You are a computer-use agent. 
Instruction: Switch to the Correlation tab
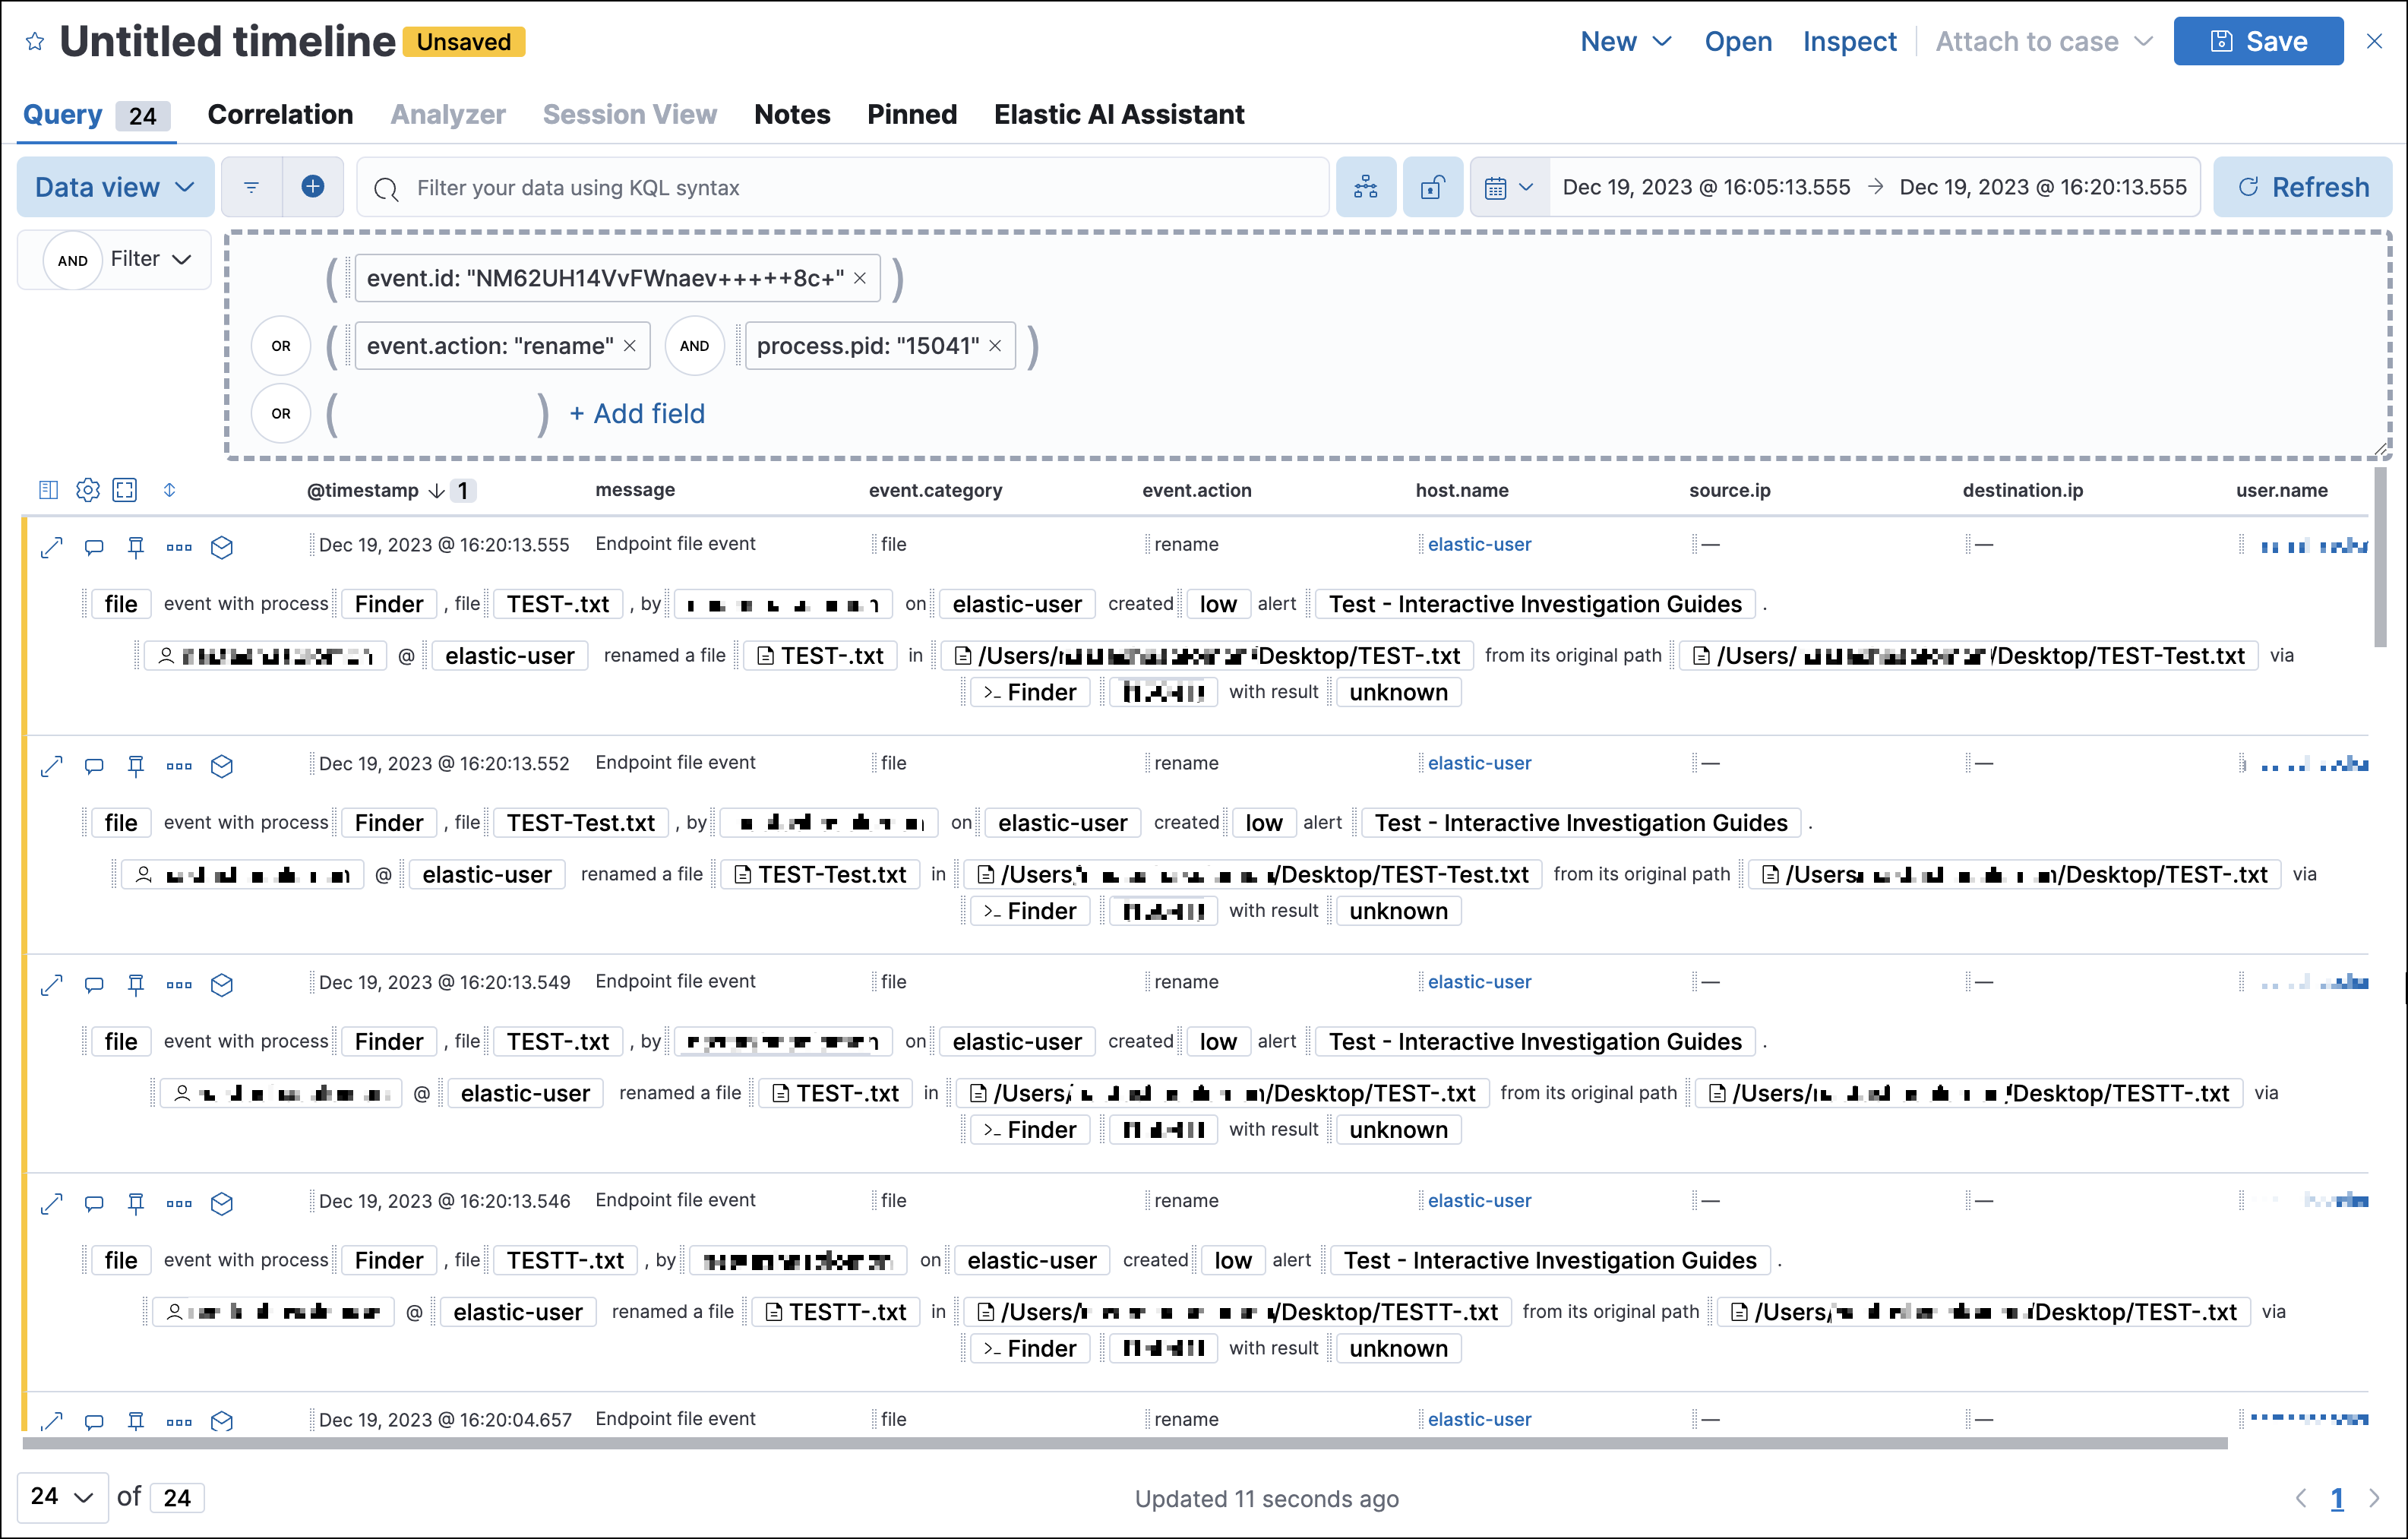click(280, 115)
